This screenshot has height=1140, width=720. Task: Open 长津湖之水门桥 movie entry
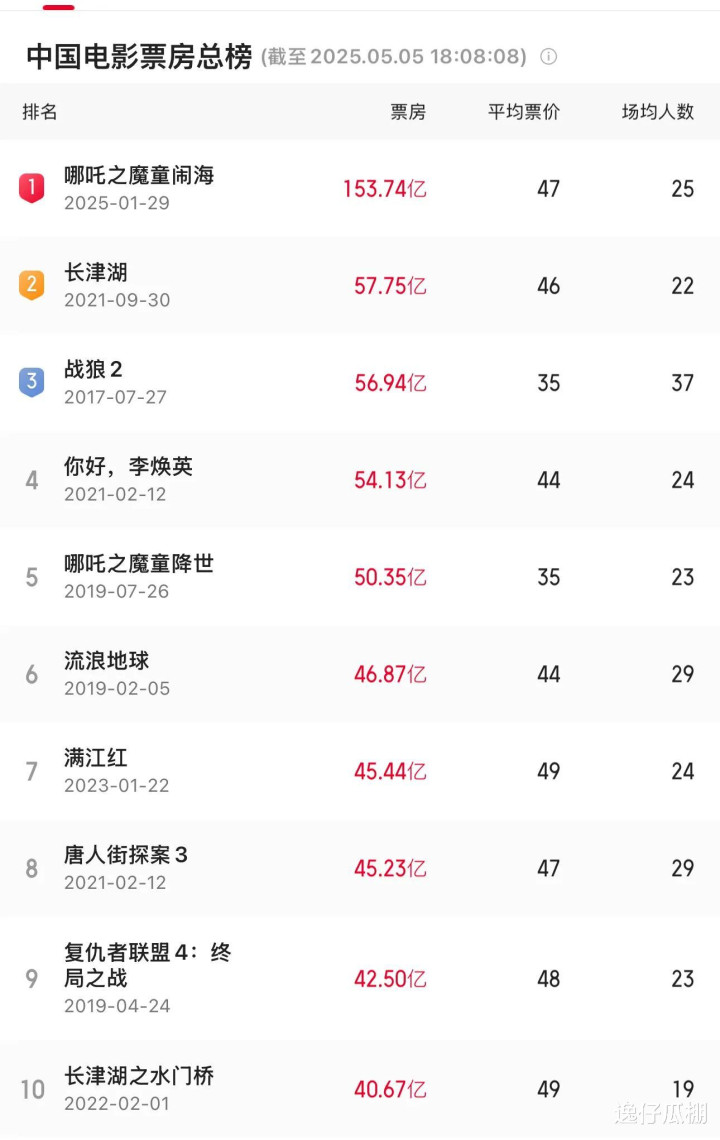point(360,1089)
